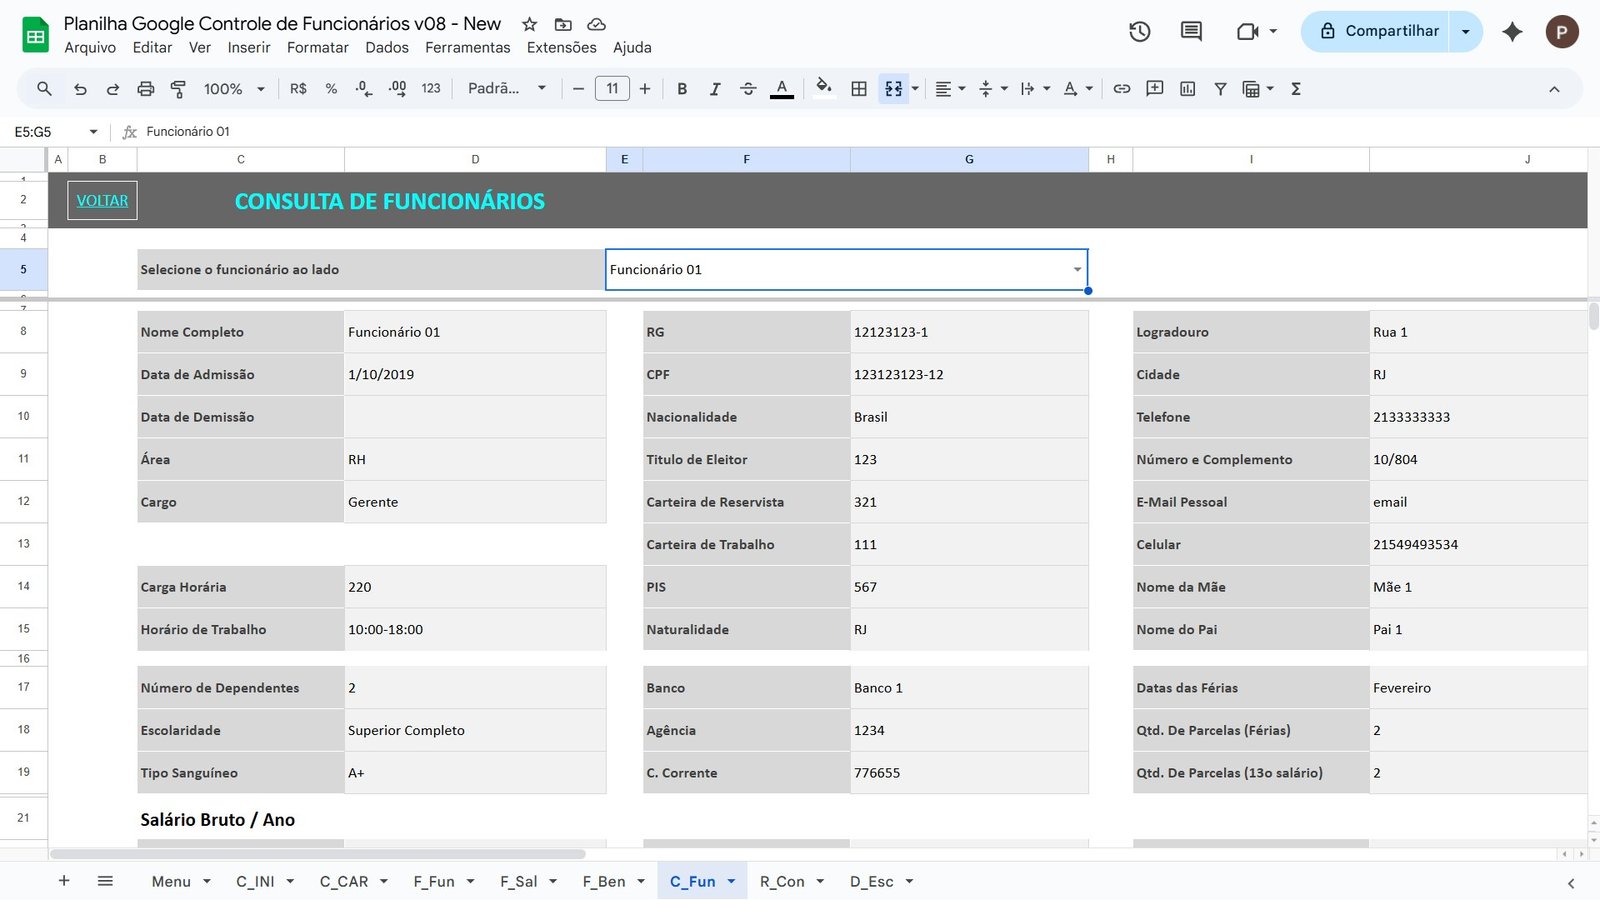Toggle strikethrough formatting

pos(748,88)
